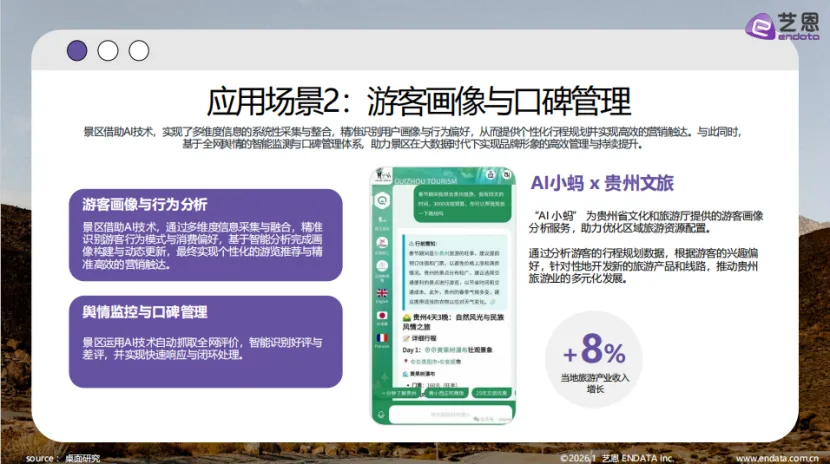Click the paragraph starting '“AI 小蚂” 为贵州省'

[x=646, y=222]
